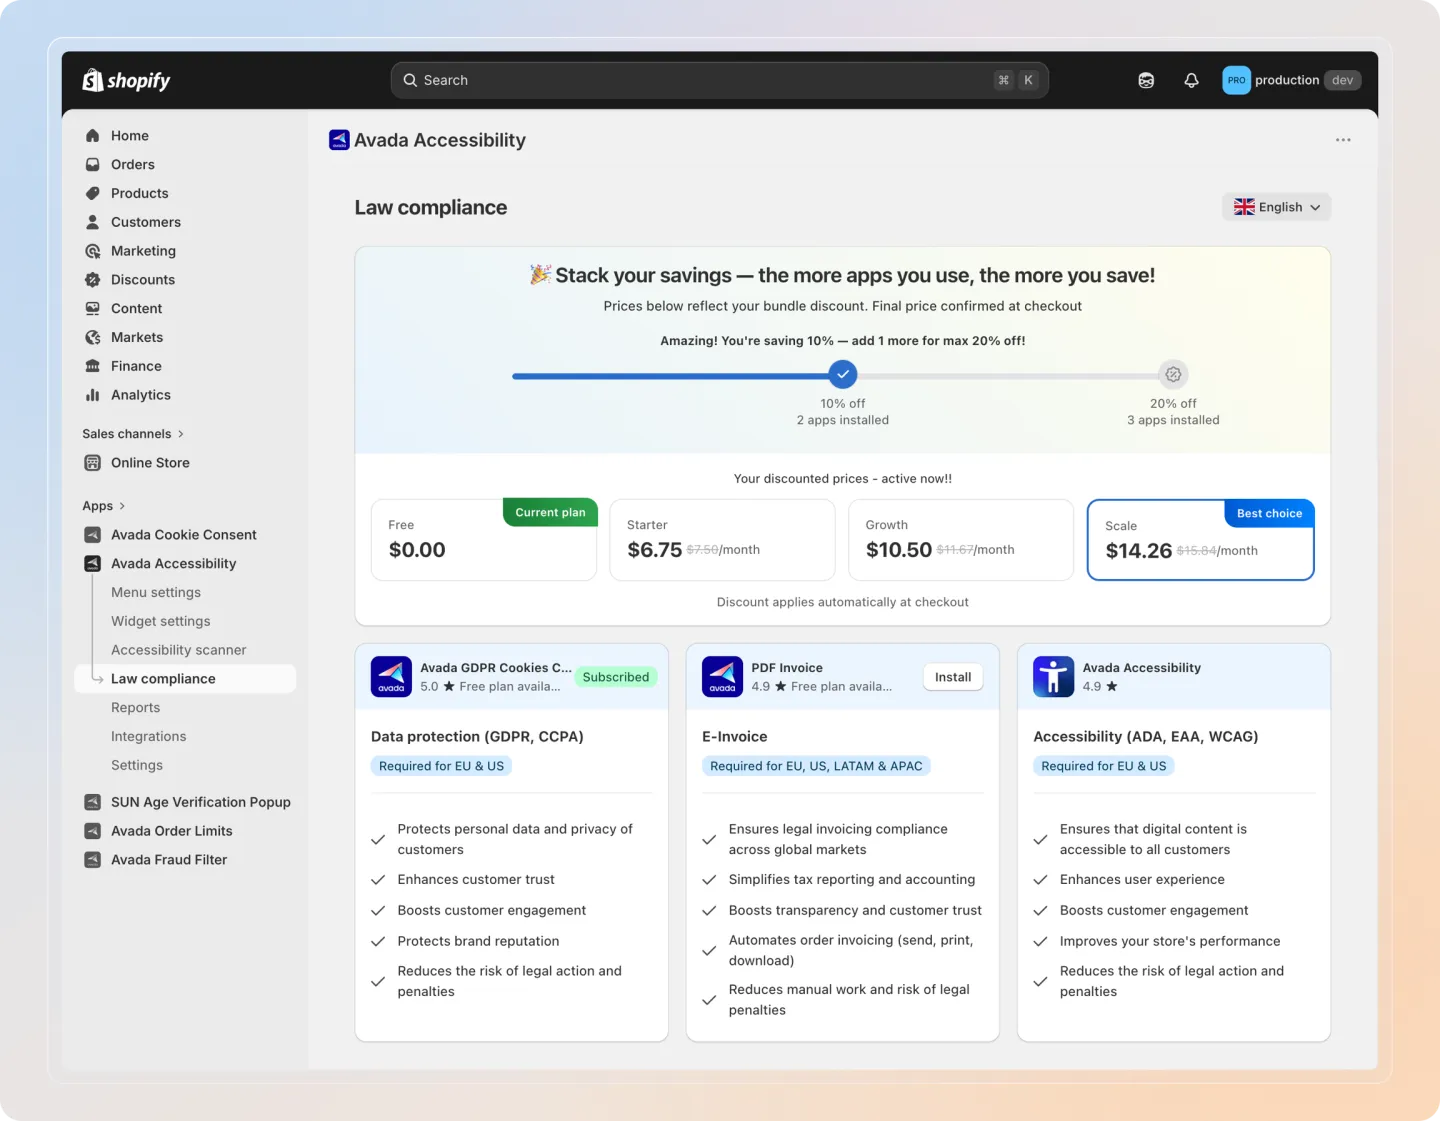Click the Data protection (GDPR, CCPA) heading
The image size is (1440, 1121).
pyautogui.click(x=477, y=737)
